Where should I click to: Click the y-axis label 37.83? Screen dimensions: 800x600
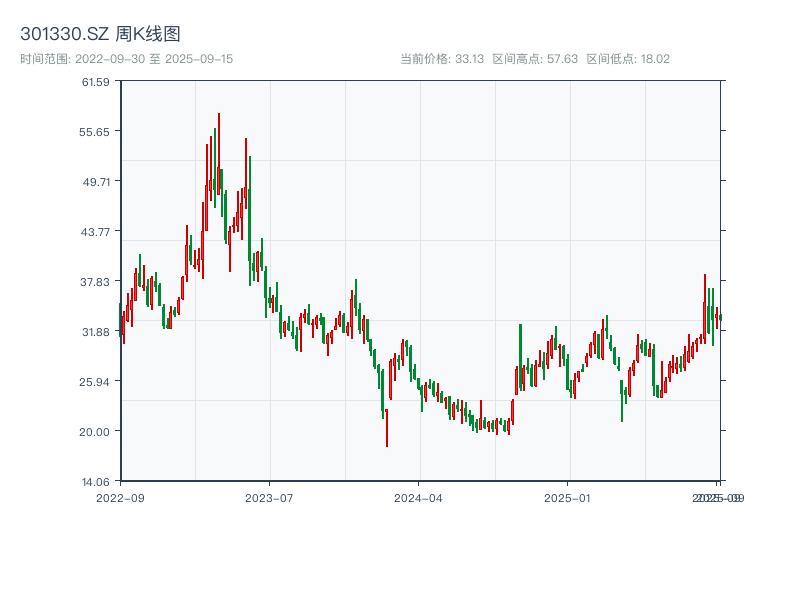(95, 282)
